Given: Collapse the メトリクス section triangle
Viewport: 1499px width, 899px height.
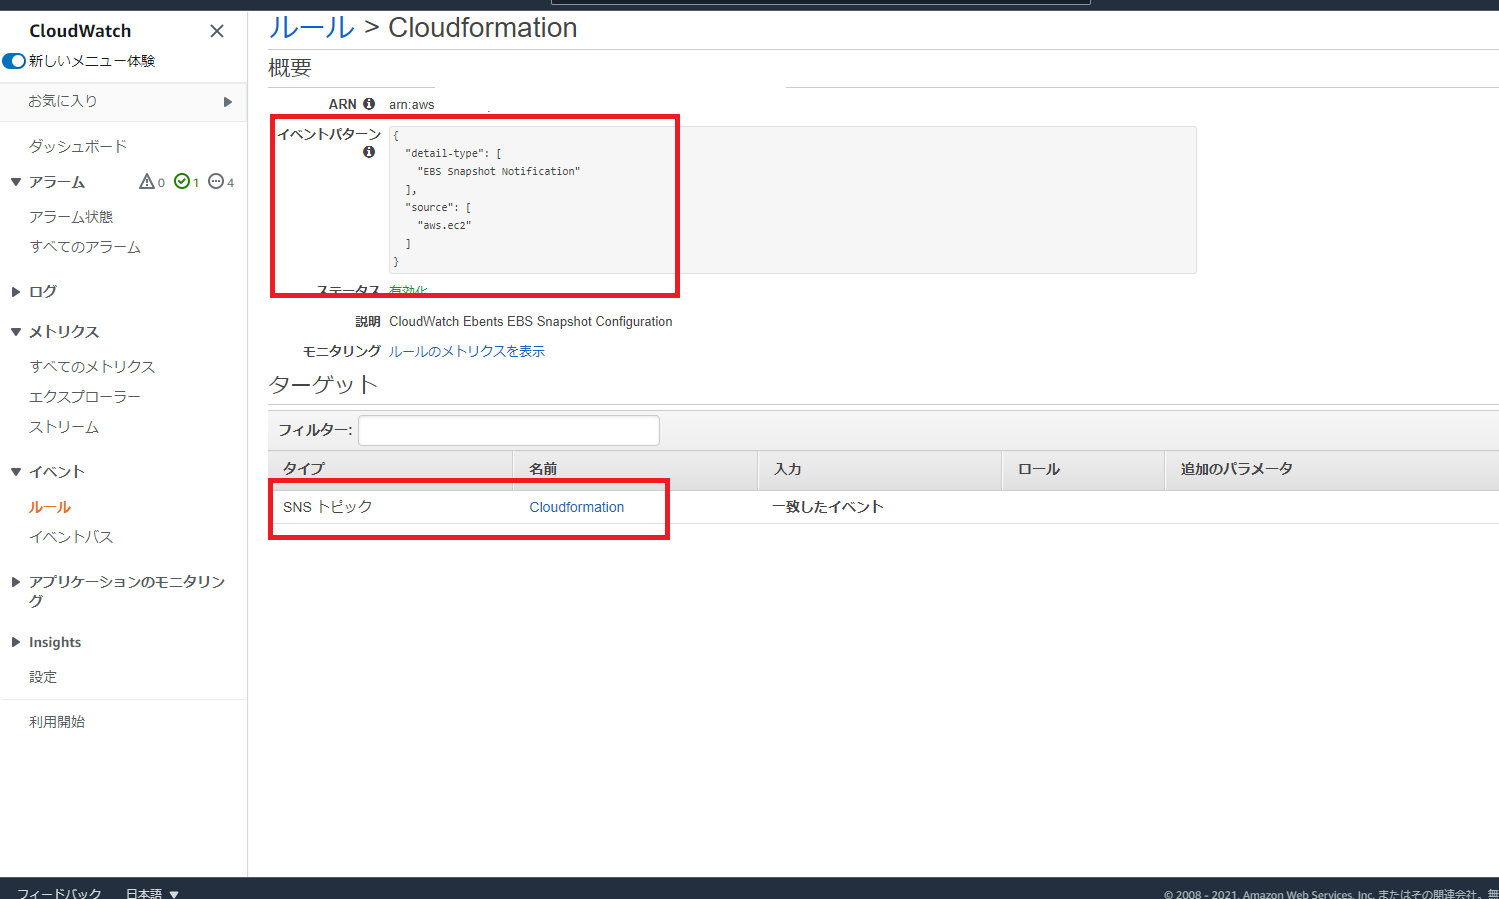Looking at the screenshot, I should click(16, 332).
